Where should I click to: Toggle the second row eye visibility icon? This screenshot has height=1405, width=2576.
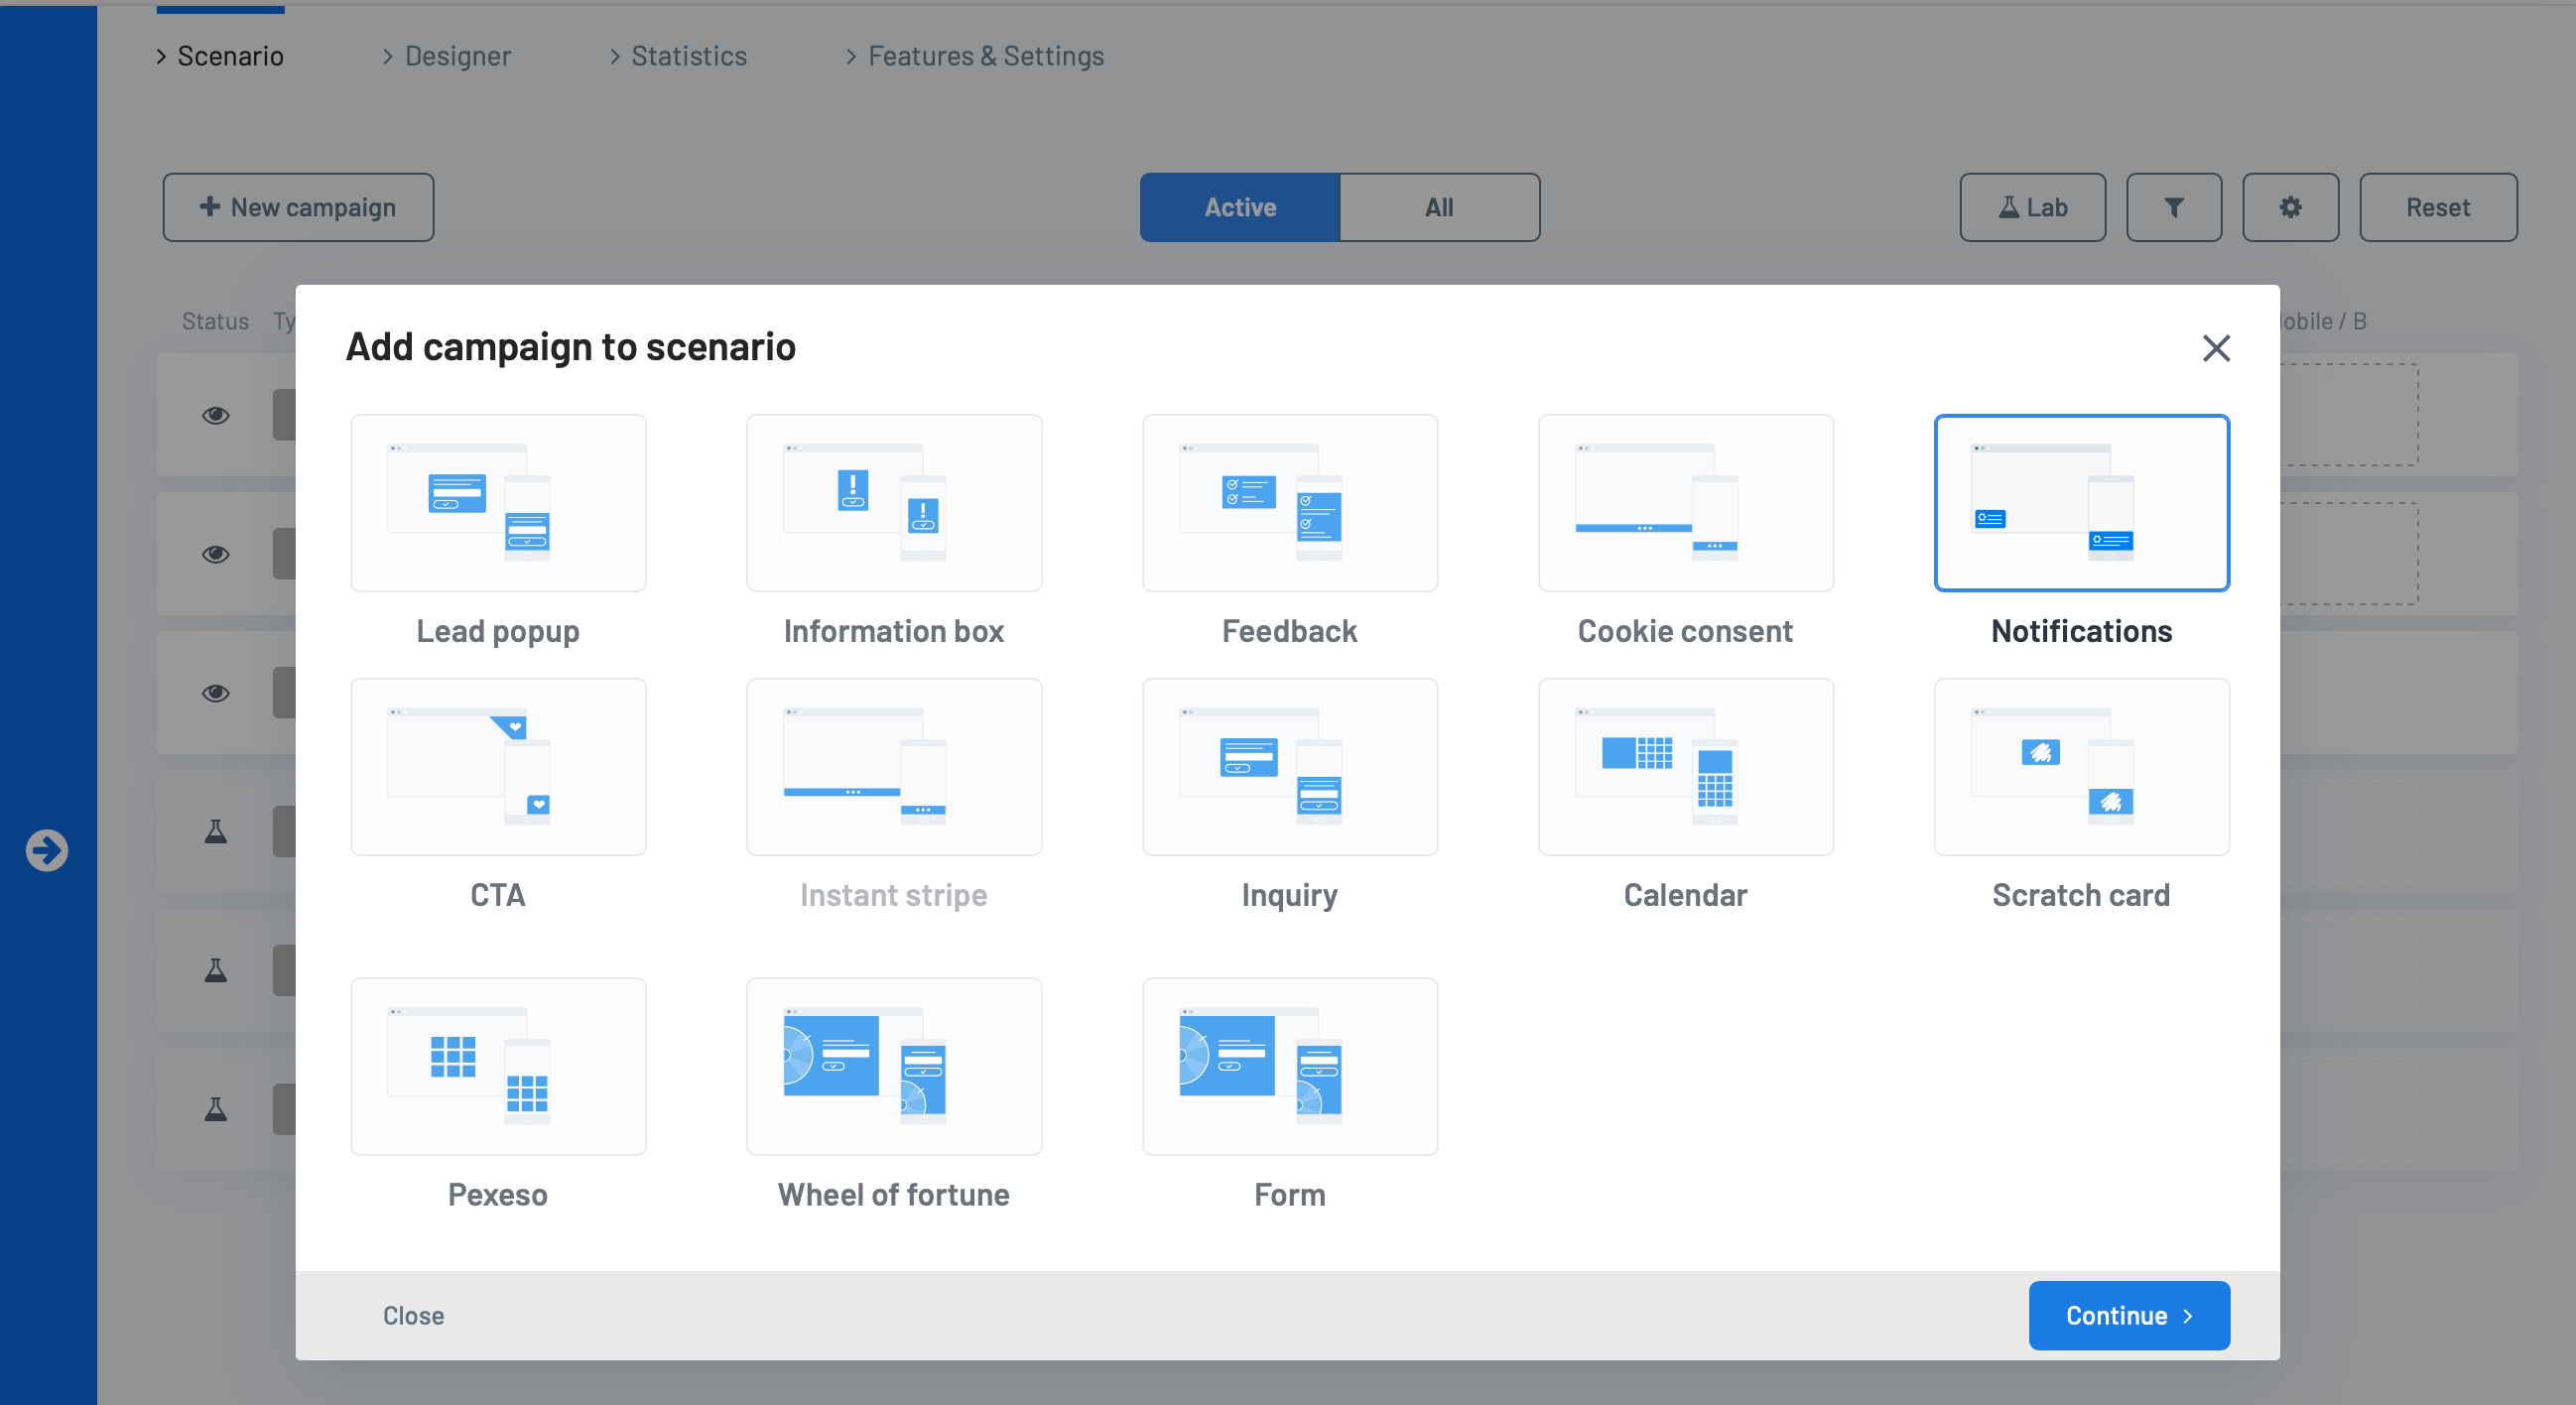[215, 554]
